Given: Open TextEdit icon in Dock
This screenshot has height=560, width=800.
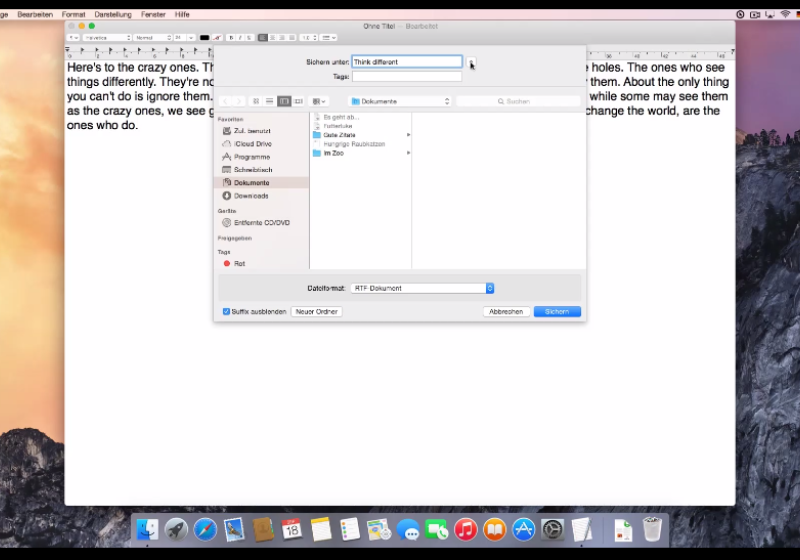Looking at the screenshot, I should click(582, 529).
